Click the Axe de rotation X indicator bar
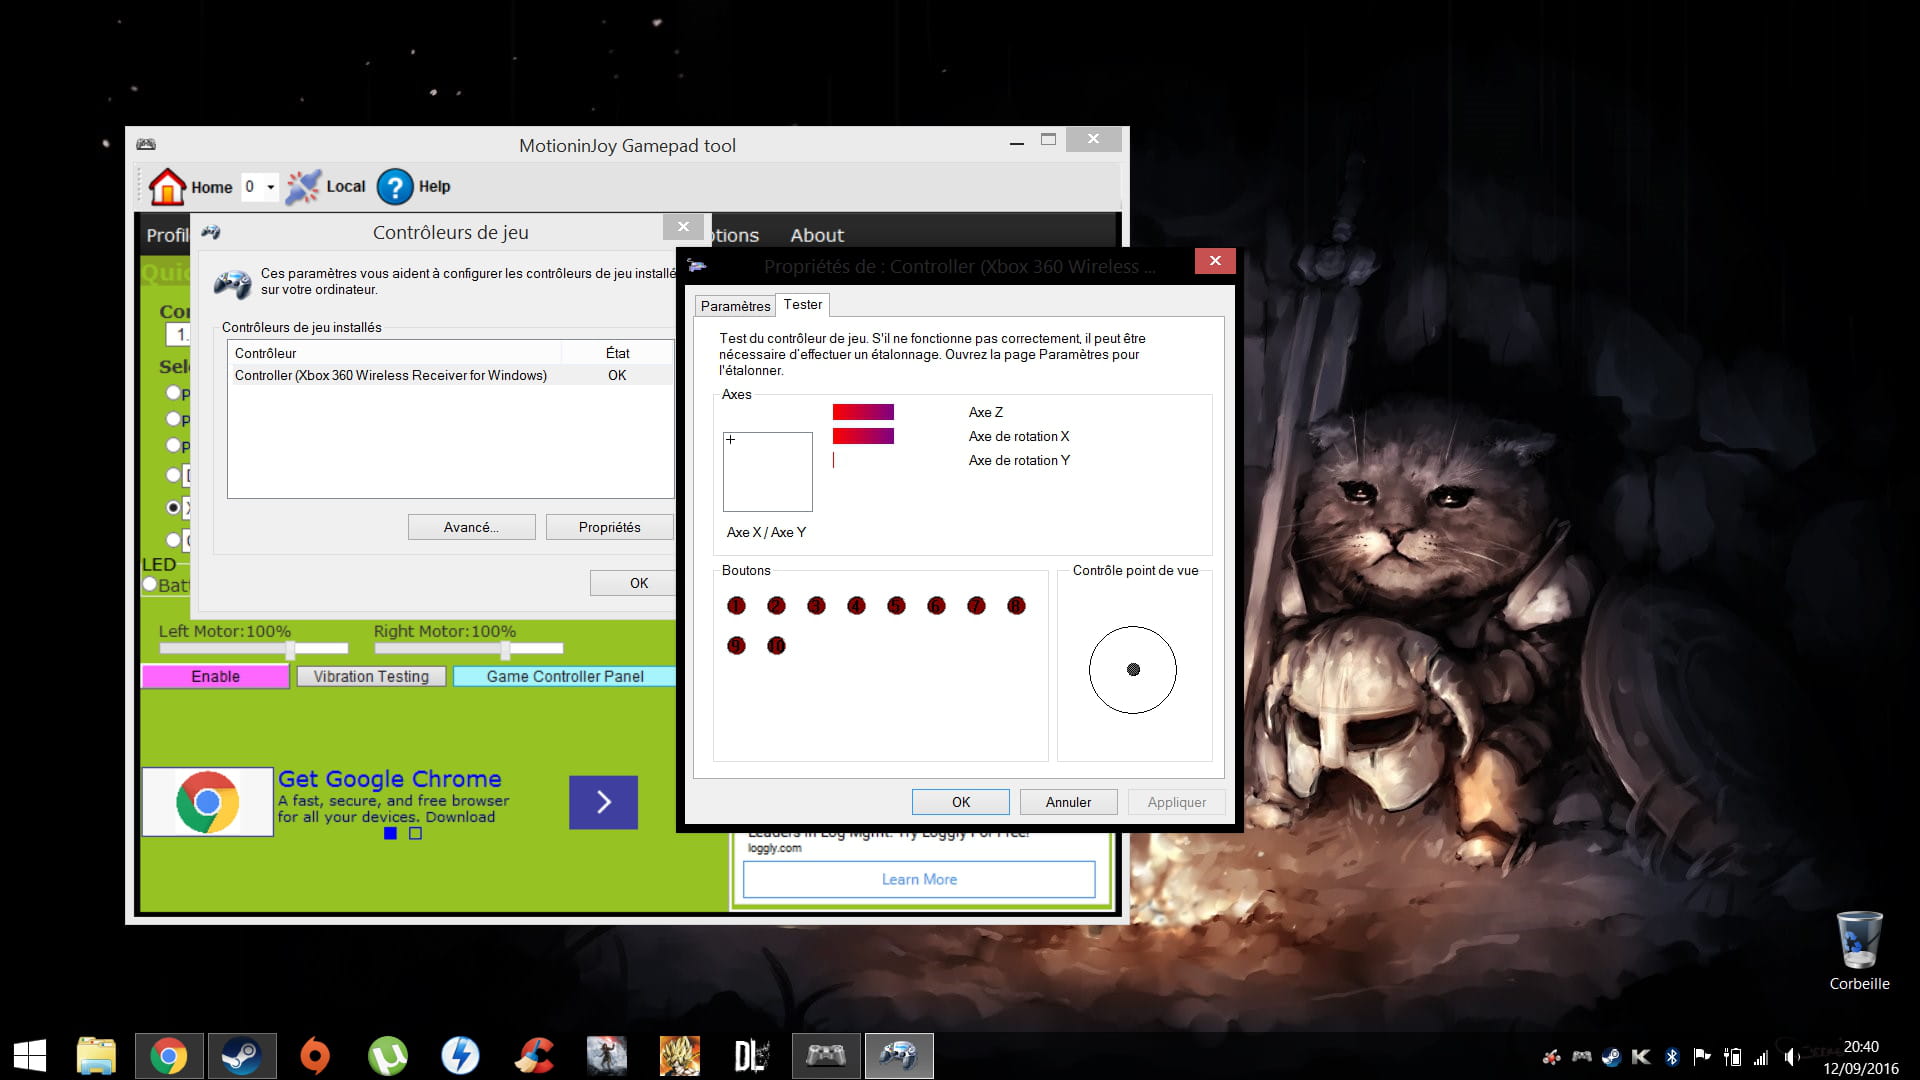The height and width of the screenshot is (1080, 1920). click(863, 436)
